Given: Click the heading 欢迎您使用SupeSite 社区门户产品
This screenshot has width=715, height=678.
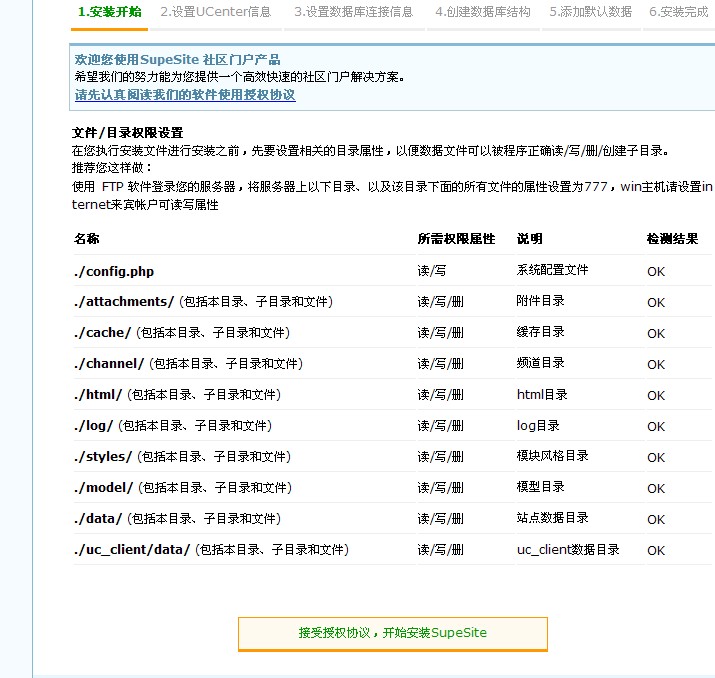Looking at the screenshot, I should [x=177, y=59].
